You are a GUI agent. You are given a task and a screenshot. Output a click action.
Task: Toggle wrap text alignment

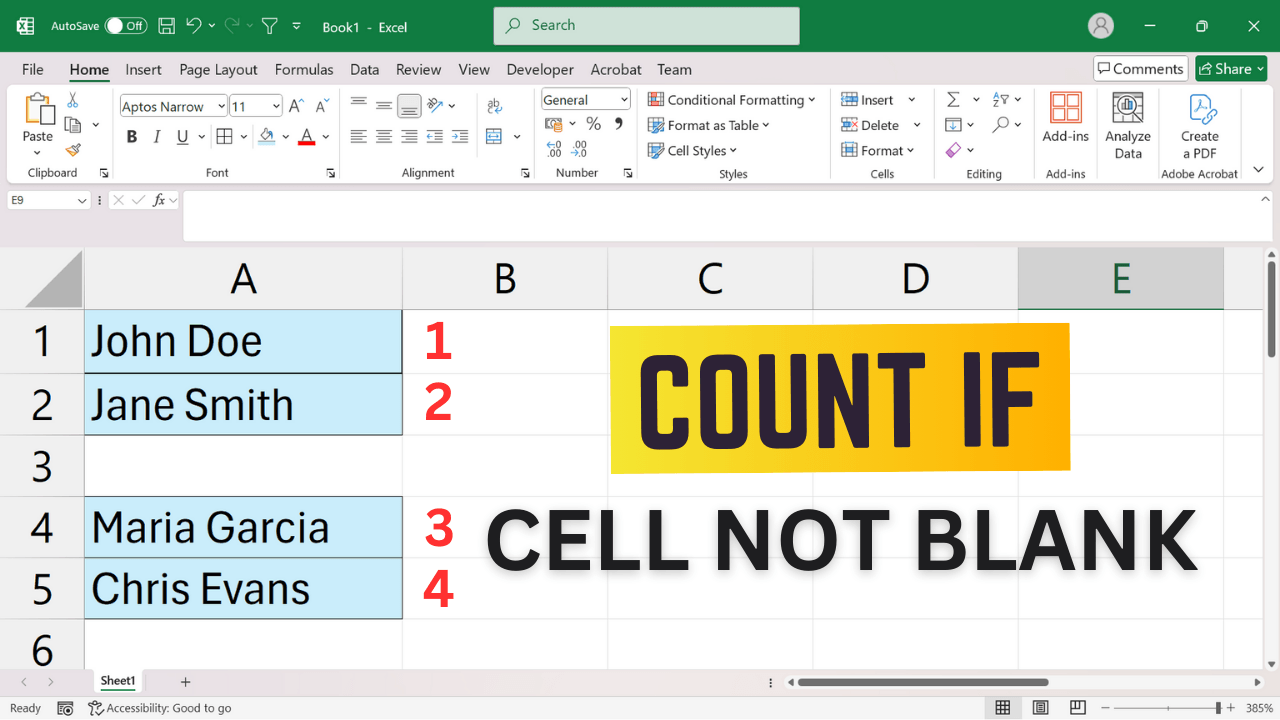[494, 105]
